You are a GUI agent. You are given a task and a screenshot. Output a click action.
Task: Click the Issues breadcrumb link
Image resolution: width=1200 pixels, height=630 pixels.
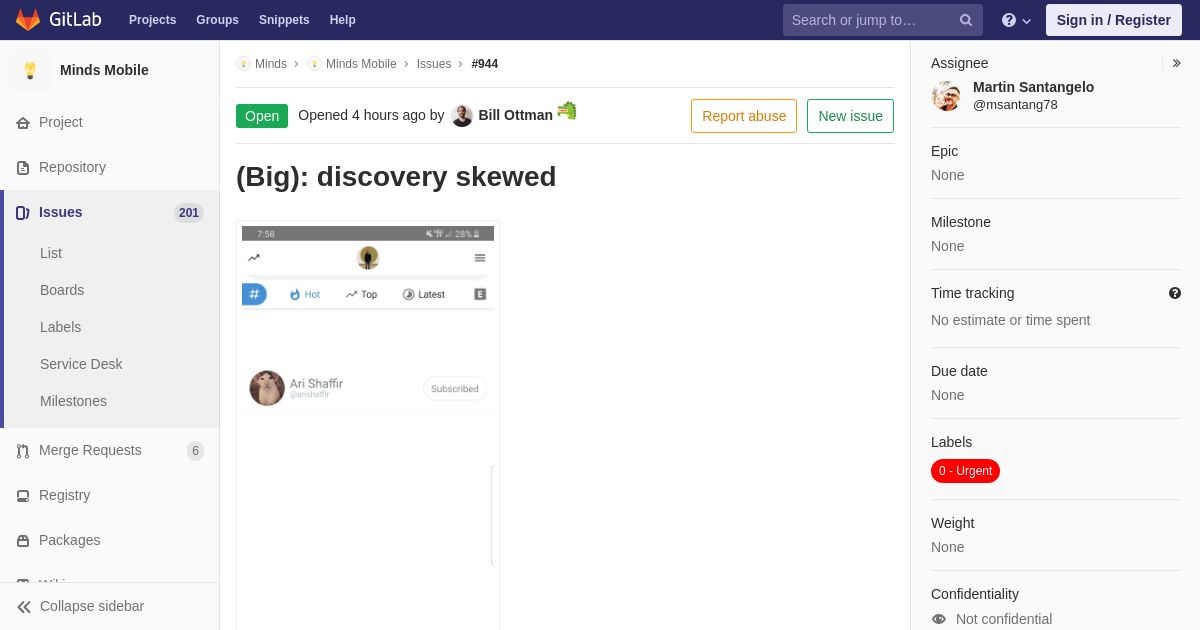pos(434,64)
